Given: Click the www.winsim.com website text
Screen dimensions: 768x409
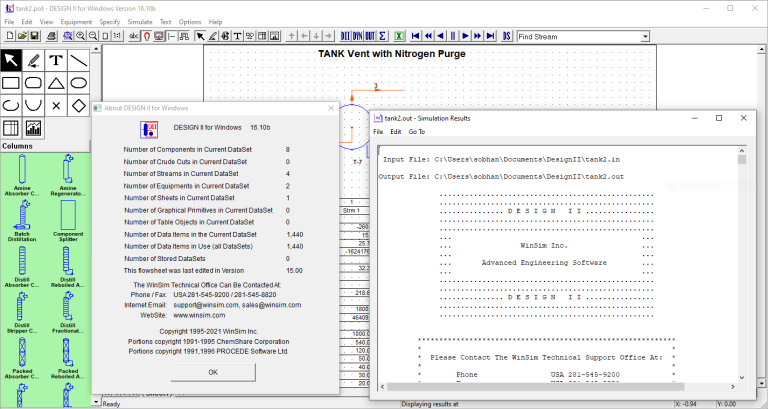Looking at the screenshot, I should pyautogui.click(x=199, y=315).
